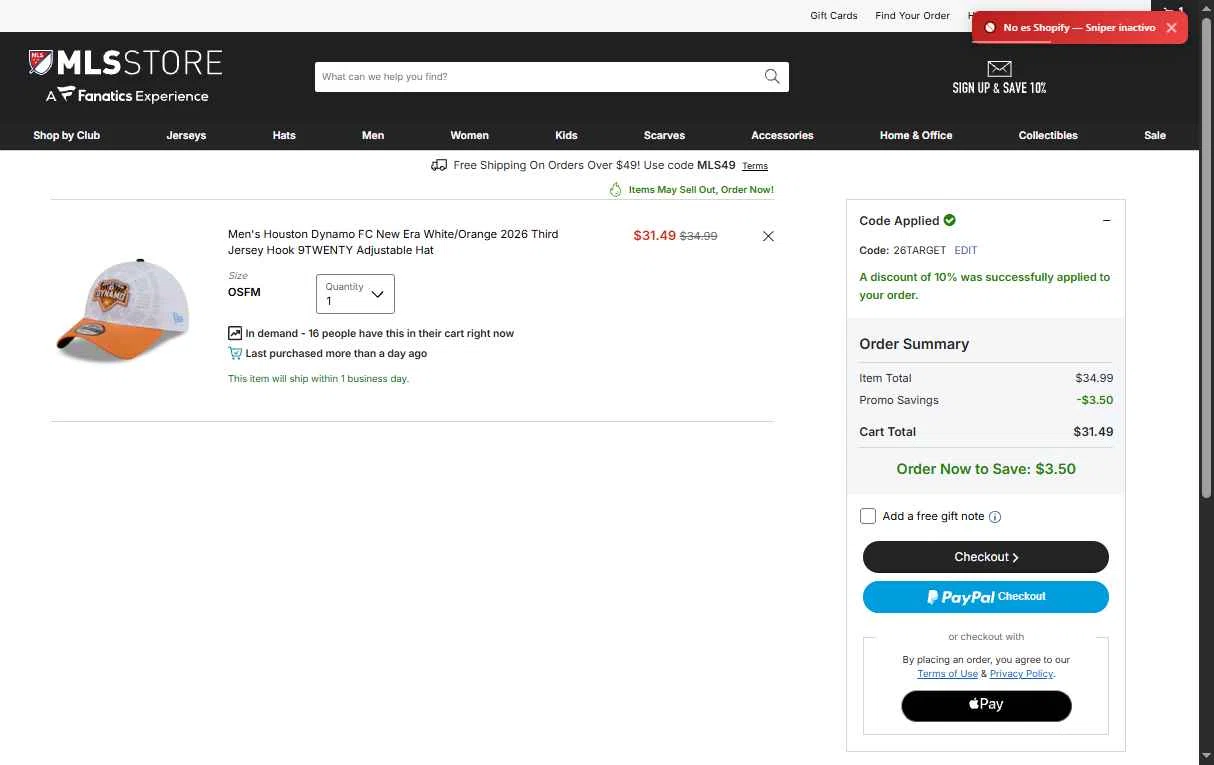This screenshot has width=1214, height=765.
Task: Open the Jerseys menu
Action: [186, 135]
